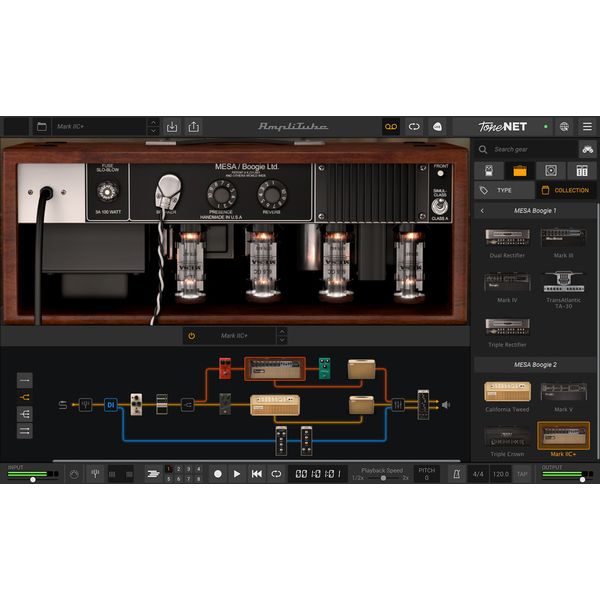The height and width of the screenshot is (600, 600).
Task: Select the Mark V amp thumbnail
Action: tap(563, 391)
